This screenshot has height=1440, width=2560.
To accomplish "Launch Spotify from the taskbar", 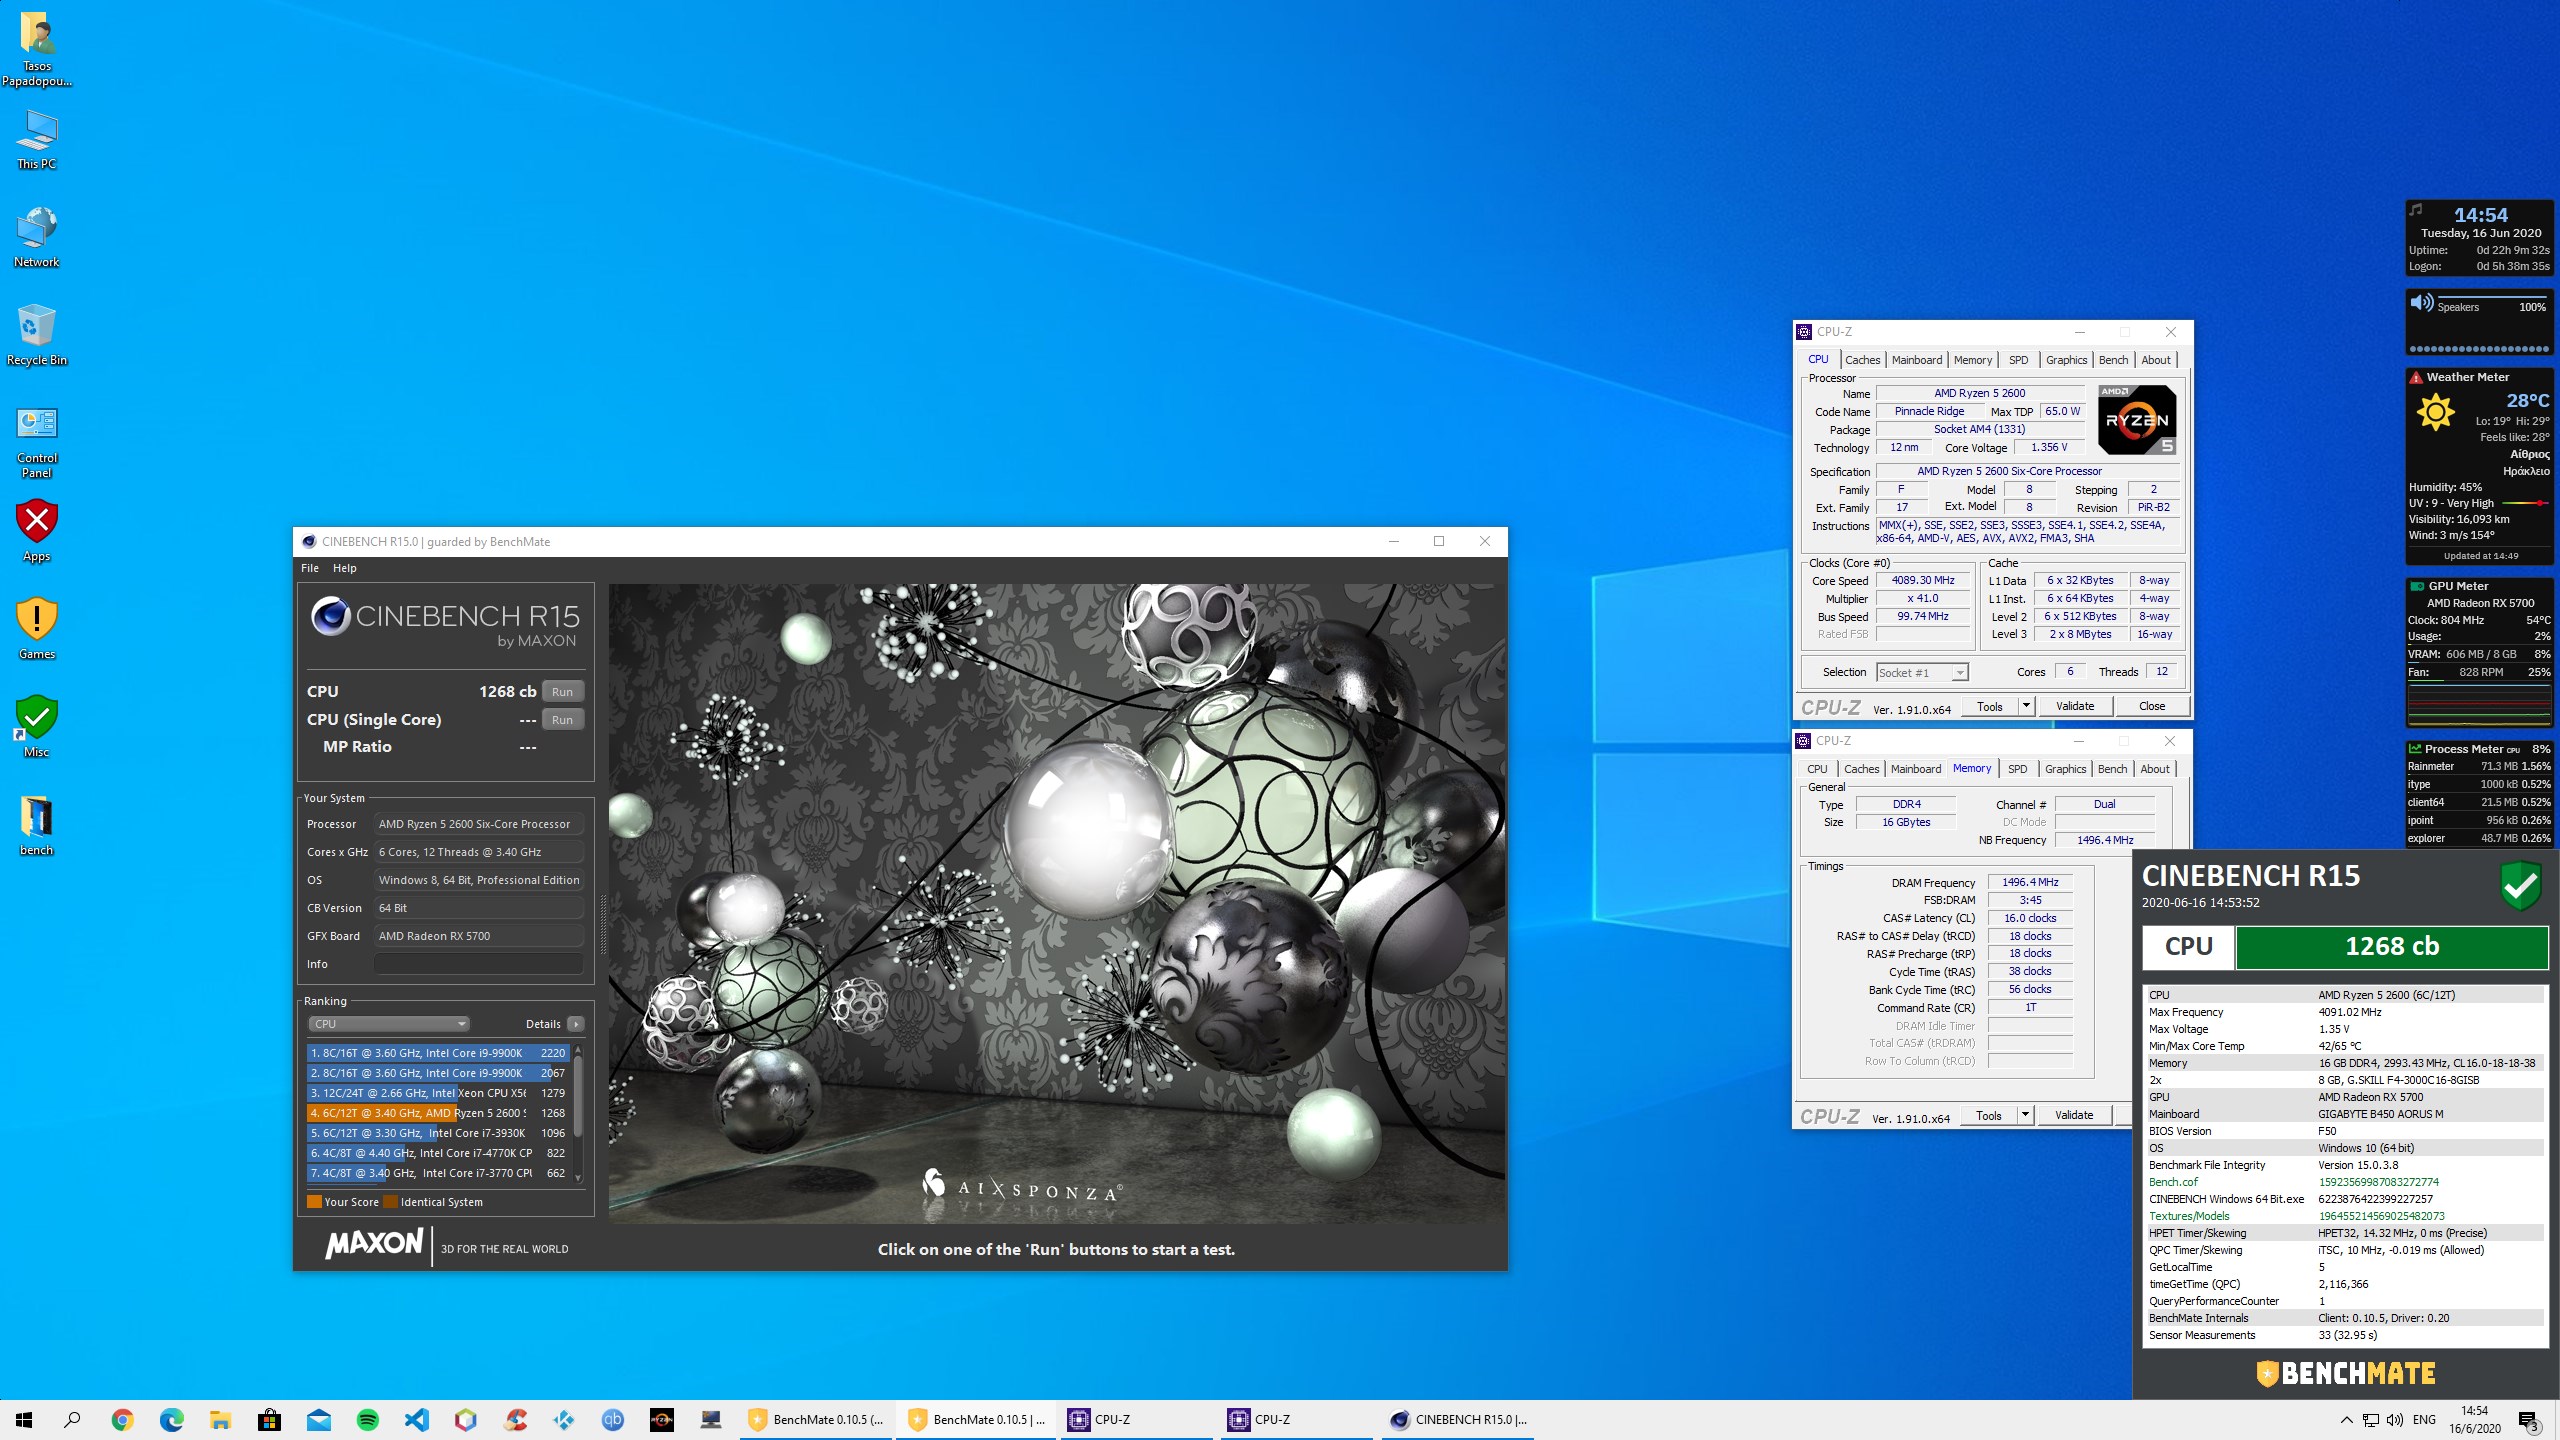I will 367,1419.
